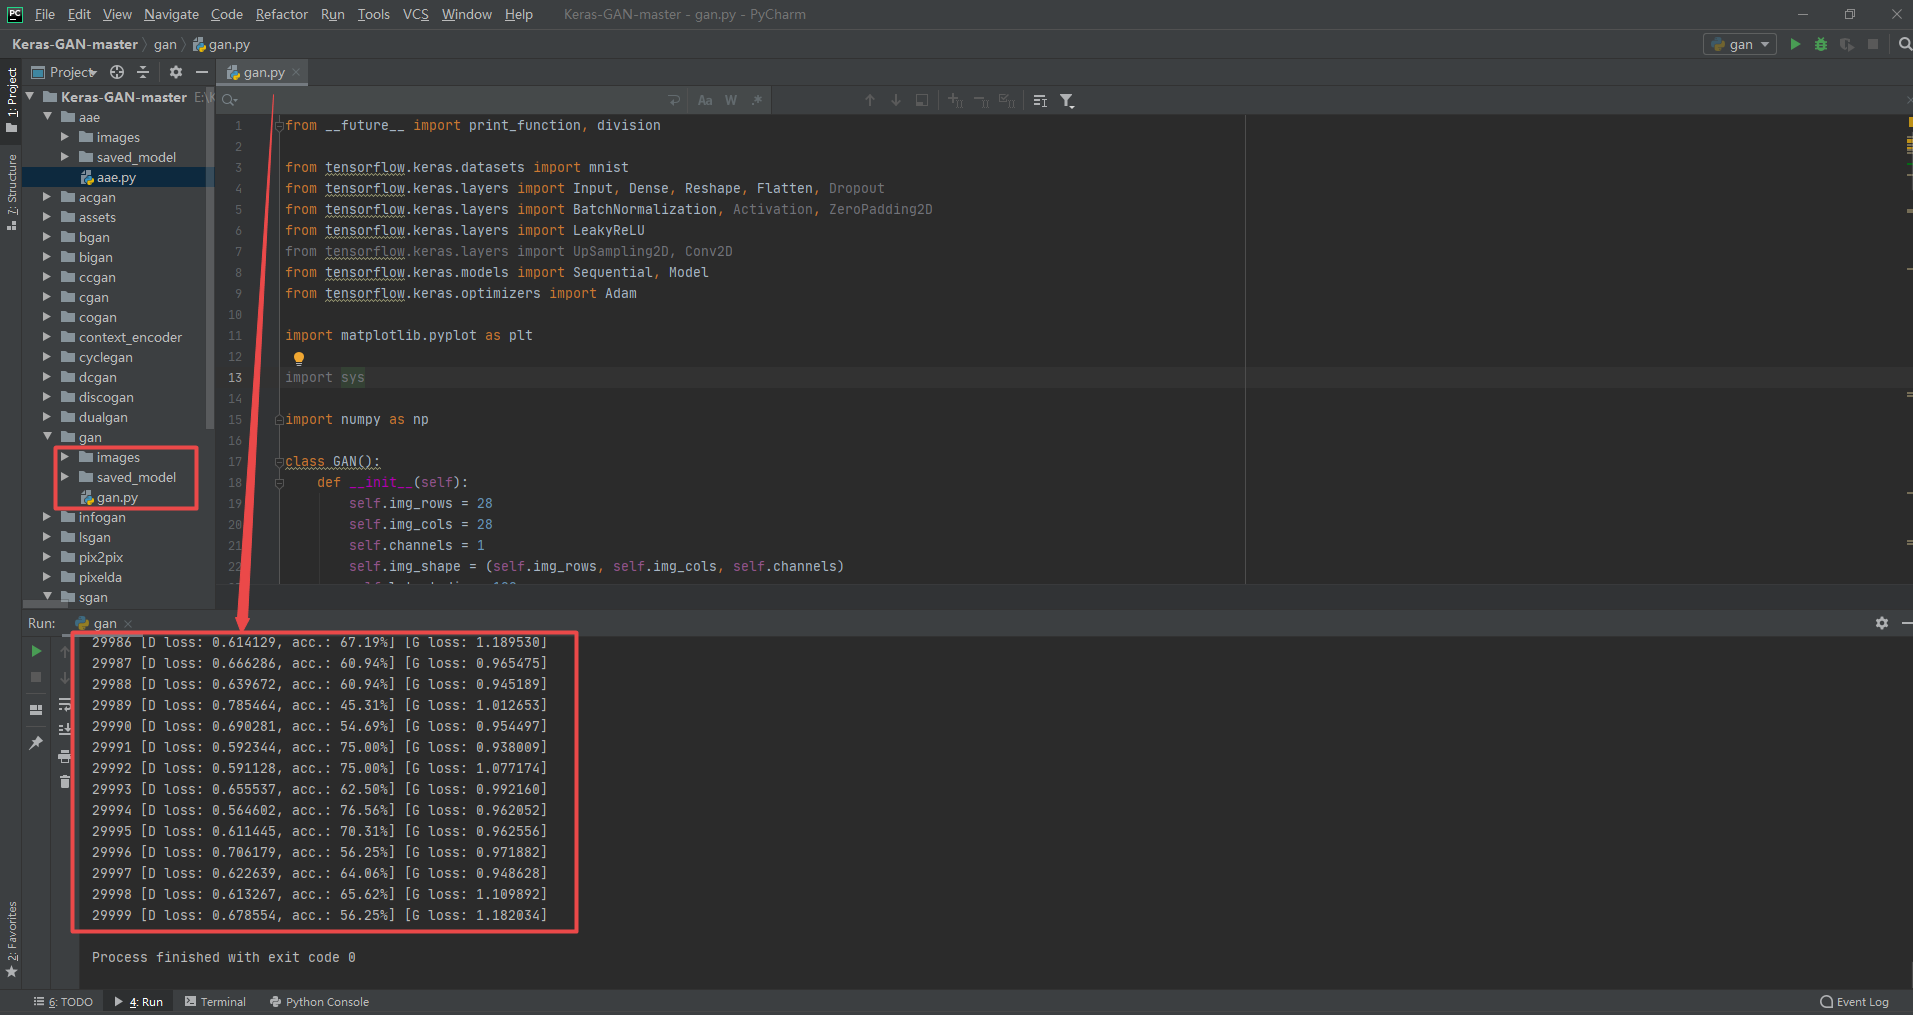The height and width of the screenshot is (1015, 1913).
Task: Hide the Project tool window
Action: (201, 72)
